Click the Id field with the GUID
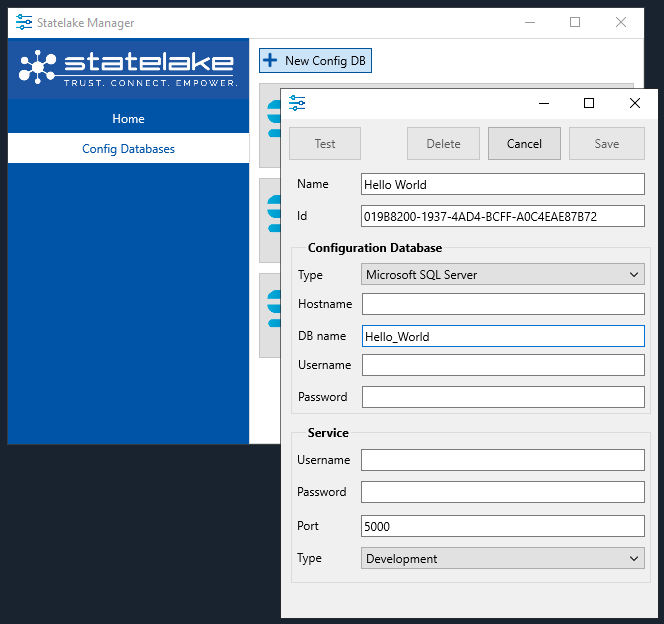 [503, 216]
